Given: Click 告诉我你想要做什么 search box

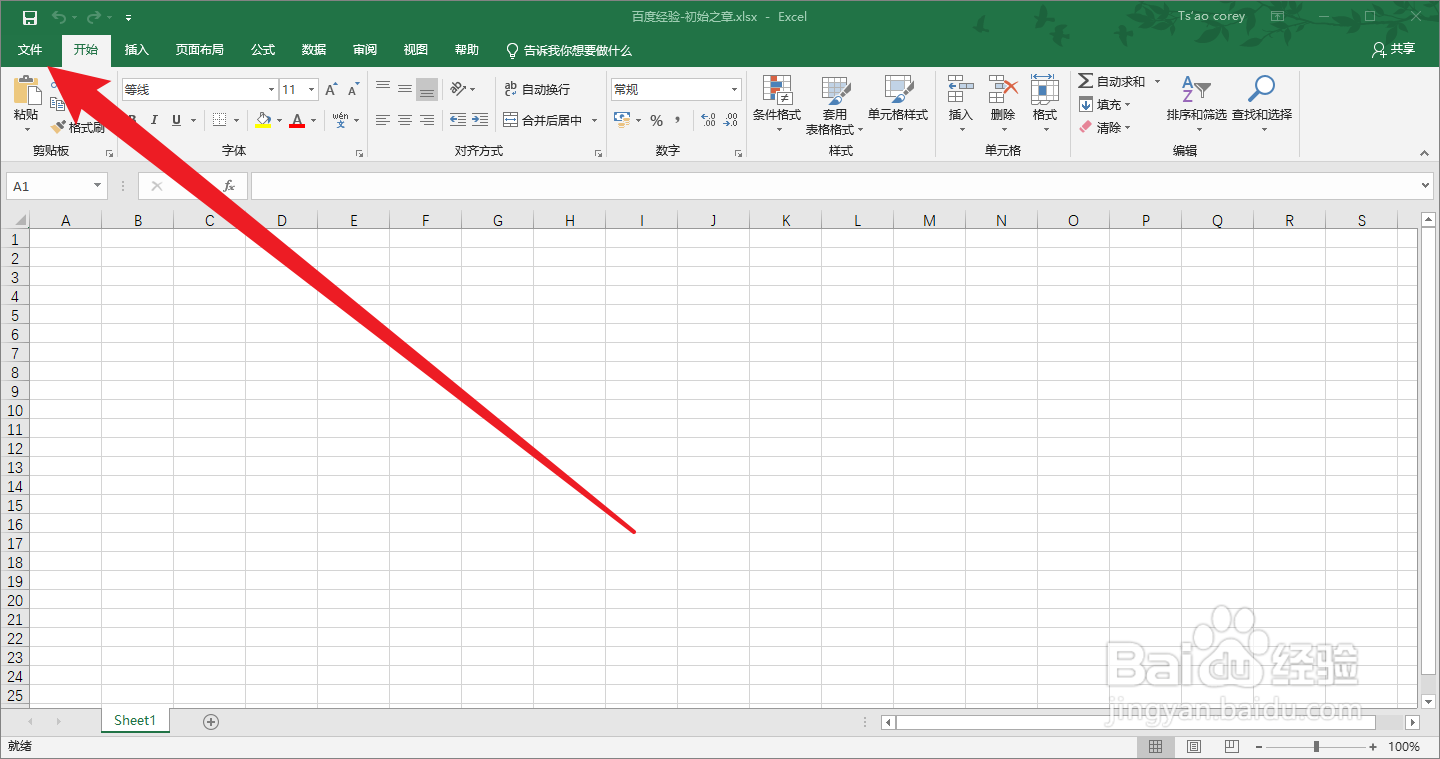Looking at the screenshot, I should [569, 50].
